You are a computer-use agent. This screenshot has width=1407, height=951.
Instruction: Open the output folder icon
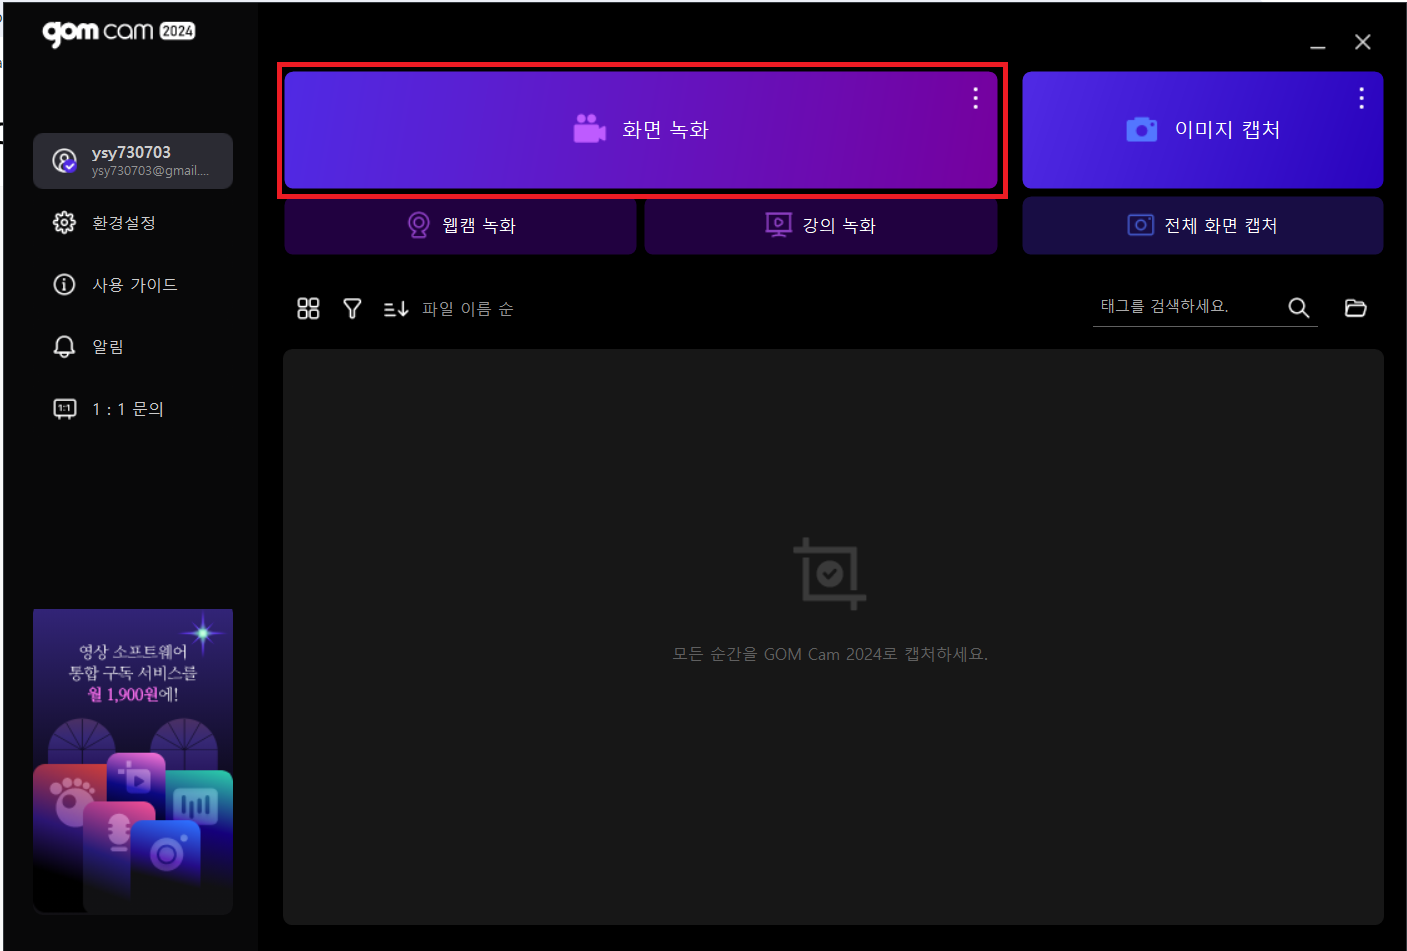(x=1355, y=308)
